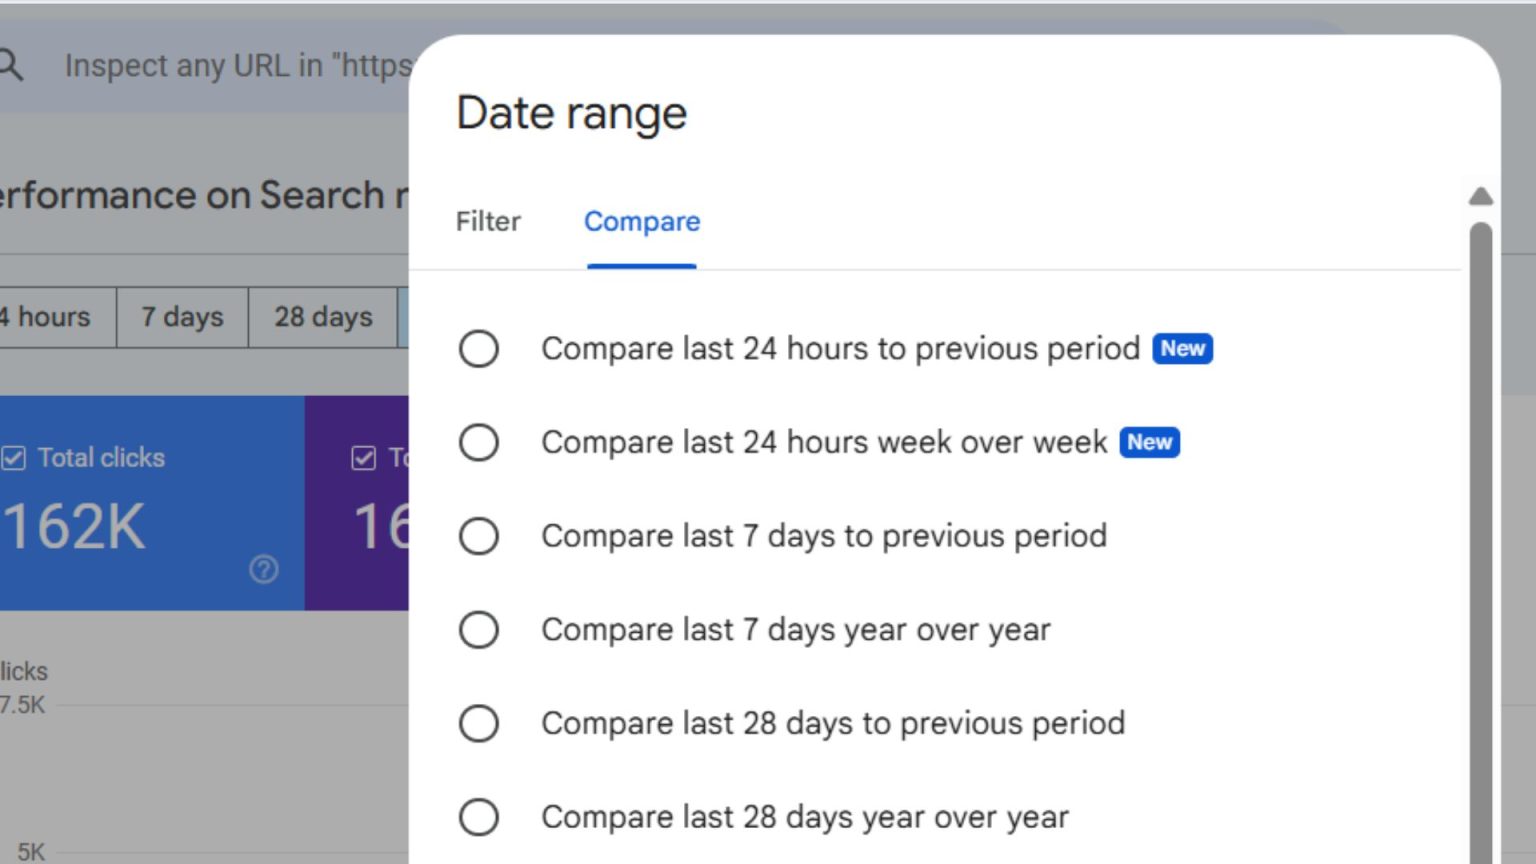
Task: Select Compare last 24 hours to previous period
Action: tap(478, 349)
